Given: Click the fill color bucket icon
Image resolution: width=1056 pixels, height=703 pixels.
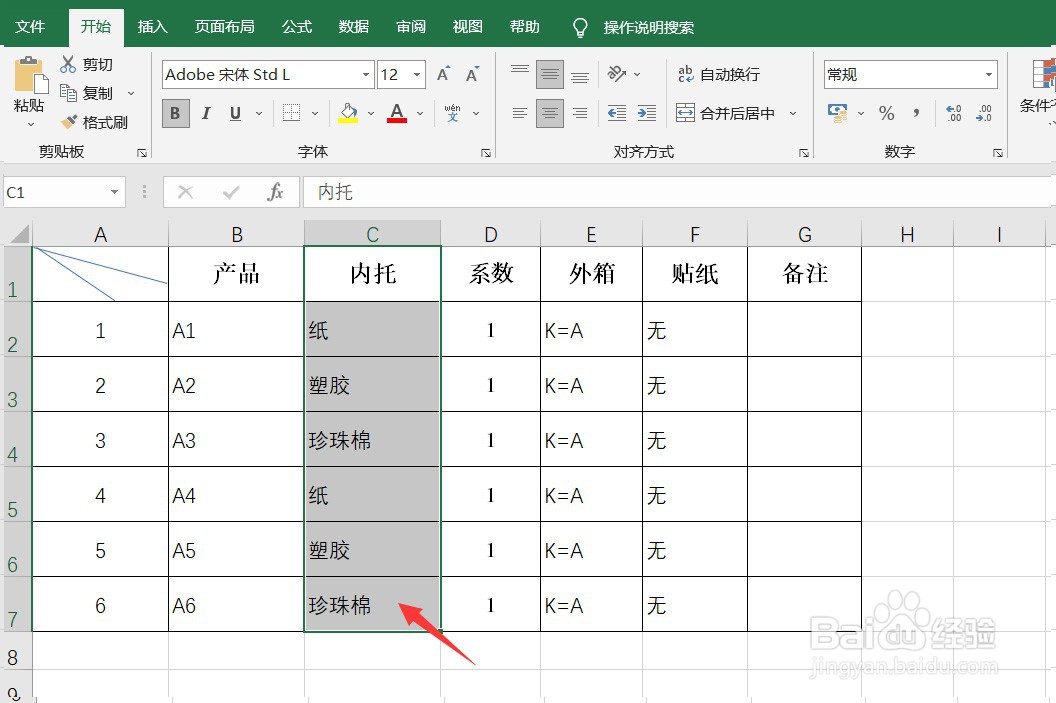Looking at the screenshot, I should pos(348,113).
